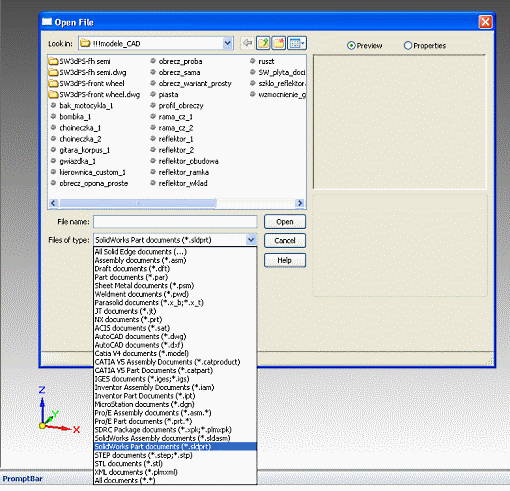Choose Assembly documents (*.asm) type
Viewport: 510px width, 491px height.
pyautogui.click(x=175, y=260)
